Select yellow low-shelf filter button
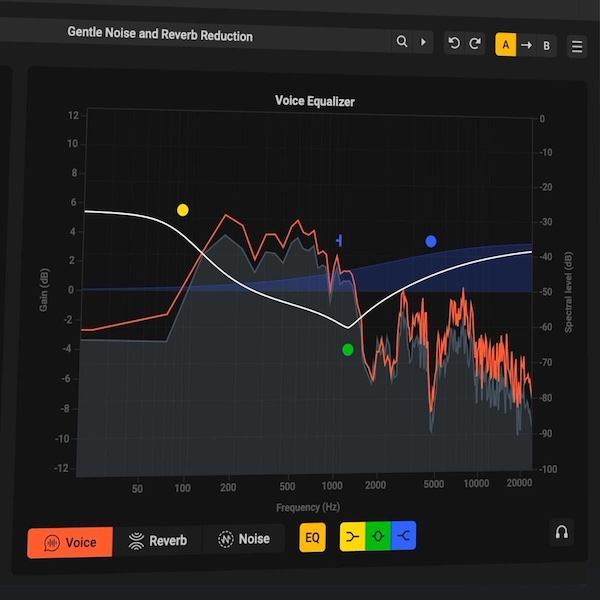 (352, 537)
